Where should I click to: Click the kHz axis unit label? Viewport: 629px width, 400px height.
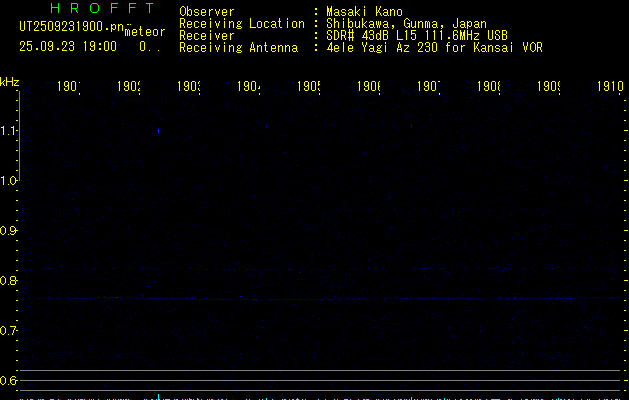10,81
